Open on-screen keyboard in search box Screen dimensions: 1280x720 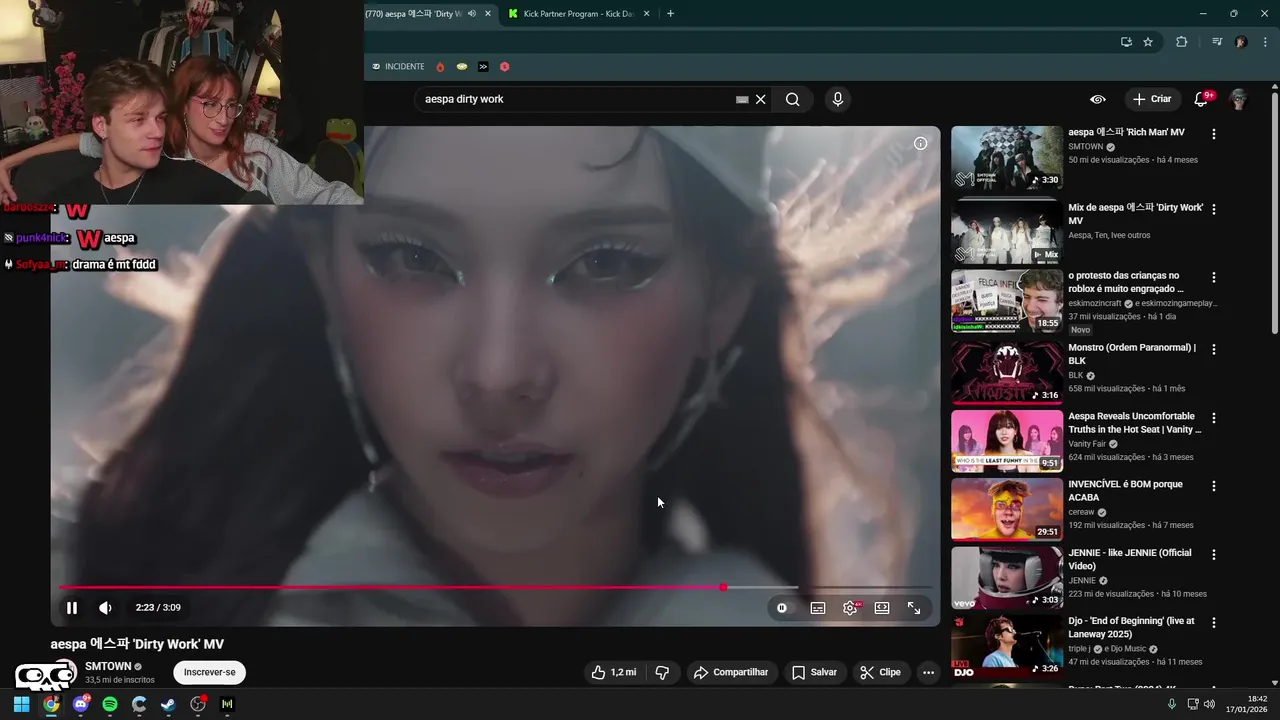click(742, 99)
